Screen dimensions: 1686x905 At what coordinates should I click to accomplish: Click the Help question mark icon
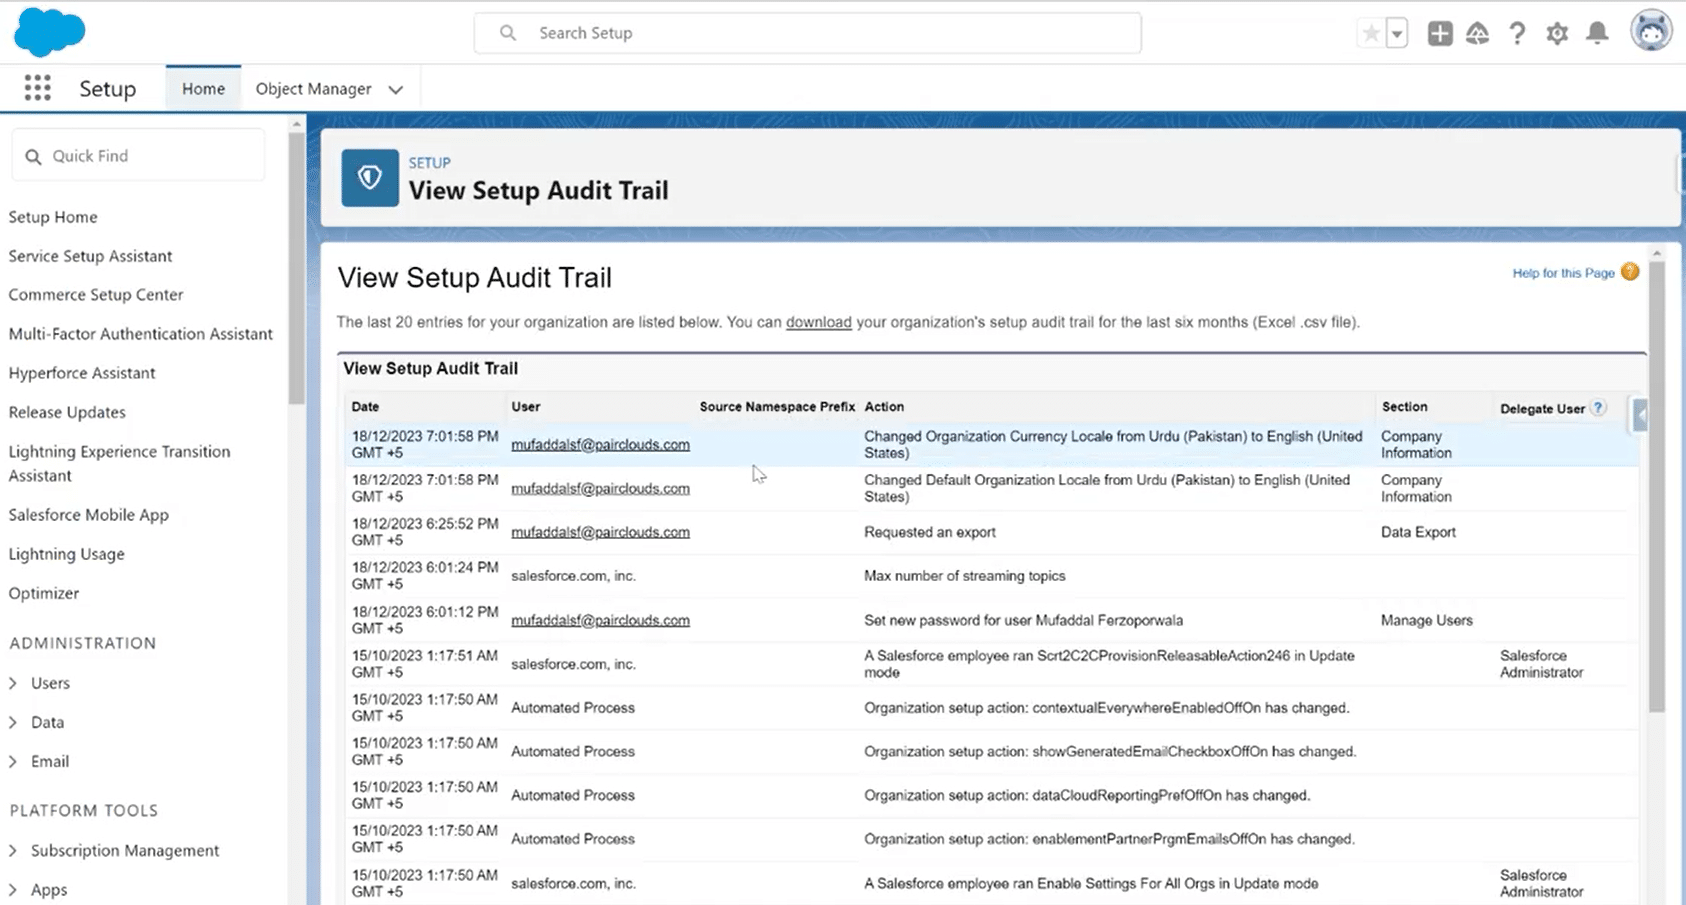point(1517,33)
